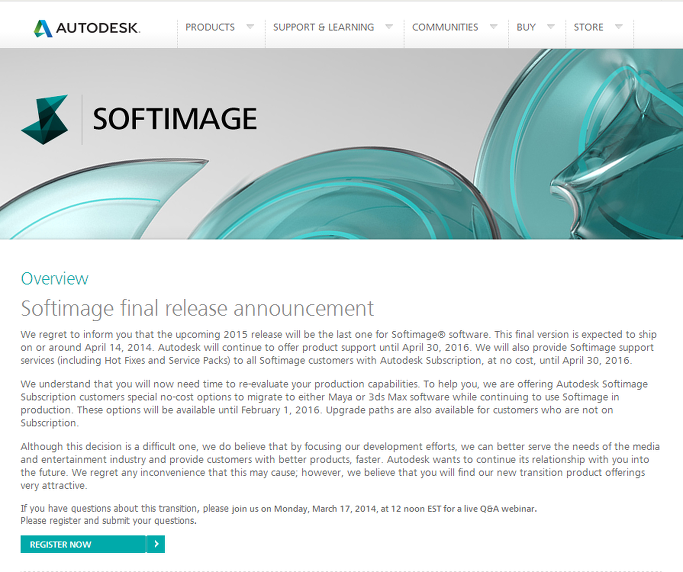Click the SOFTIMAGE banner title text
683x572 pixels.
[x=175, y=118]
